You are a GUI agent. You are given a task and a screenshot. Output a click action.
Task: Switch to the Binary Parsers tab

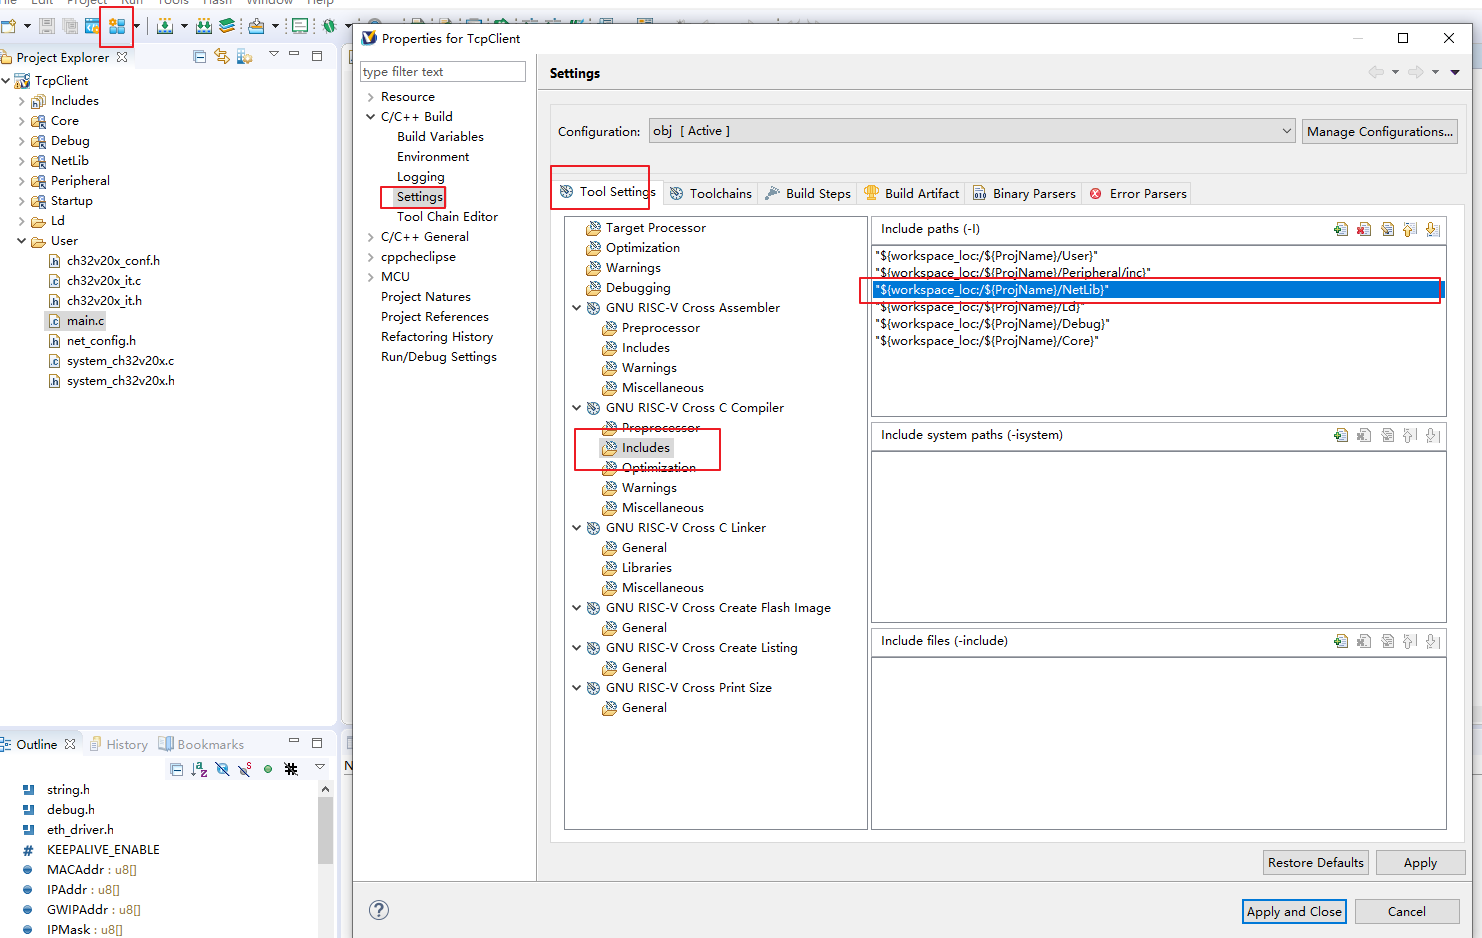point(1024,194)
